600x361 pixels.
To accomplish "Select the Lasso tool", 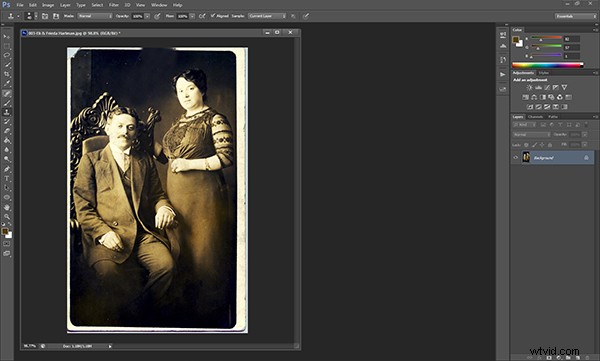I will click(x=7, y=56).
